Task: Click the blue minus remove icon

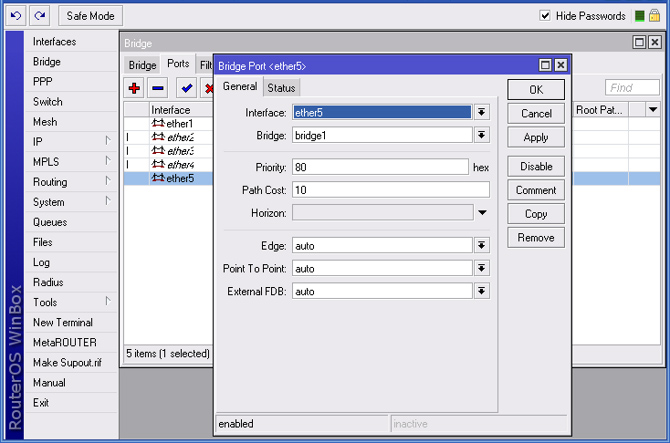Action: click(158, 89)
